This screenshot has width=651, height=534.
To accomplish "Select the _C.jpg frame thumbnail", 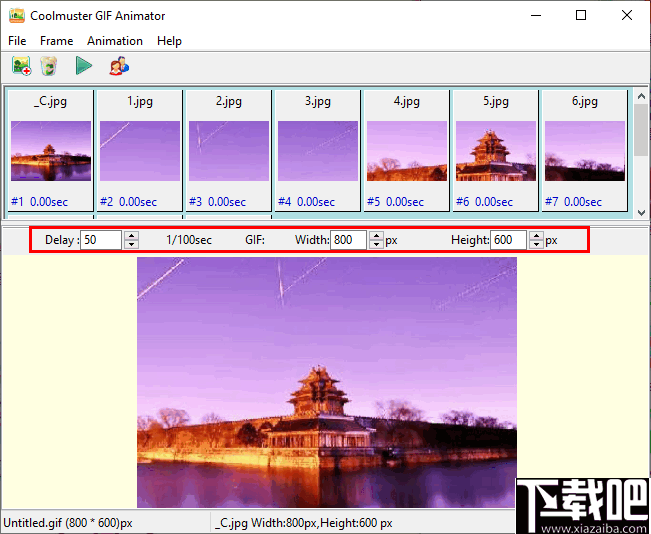I will pyautogui.click(x=51, y=151).
